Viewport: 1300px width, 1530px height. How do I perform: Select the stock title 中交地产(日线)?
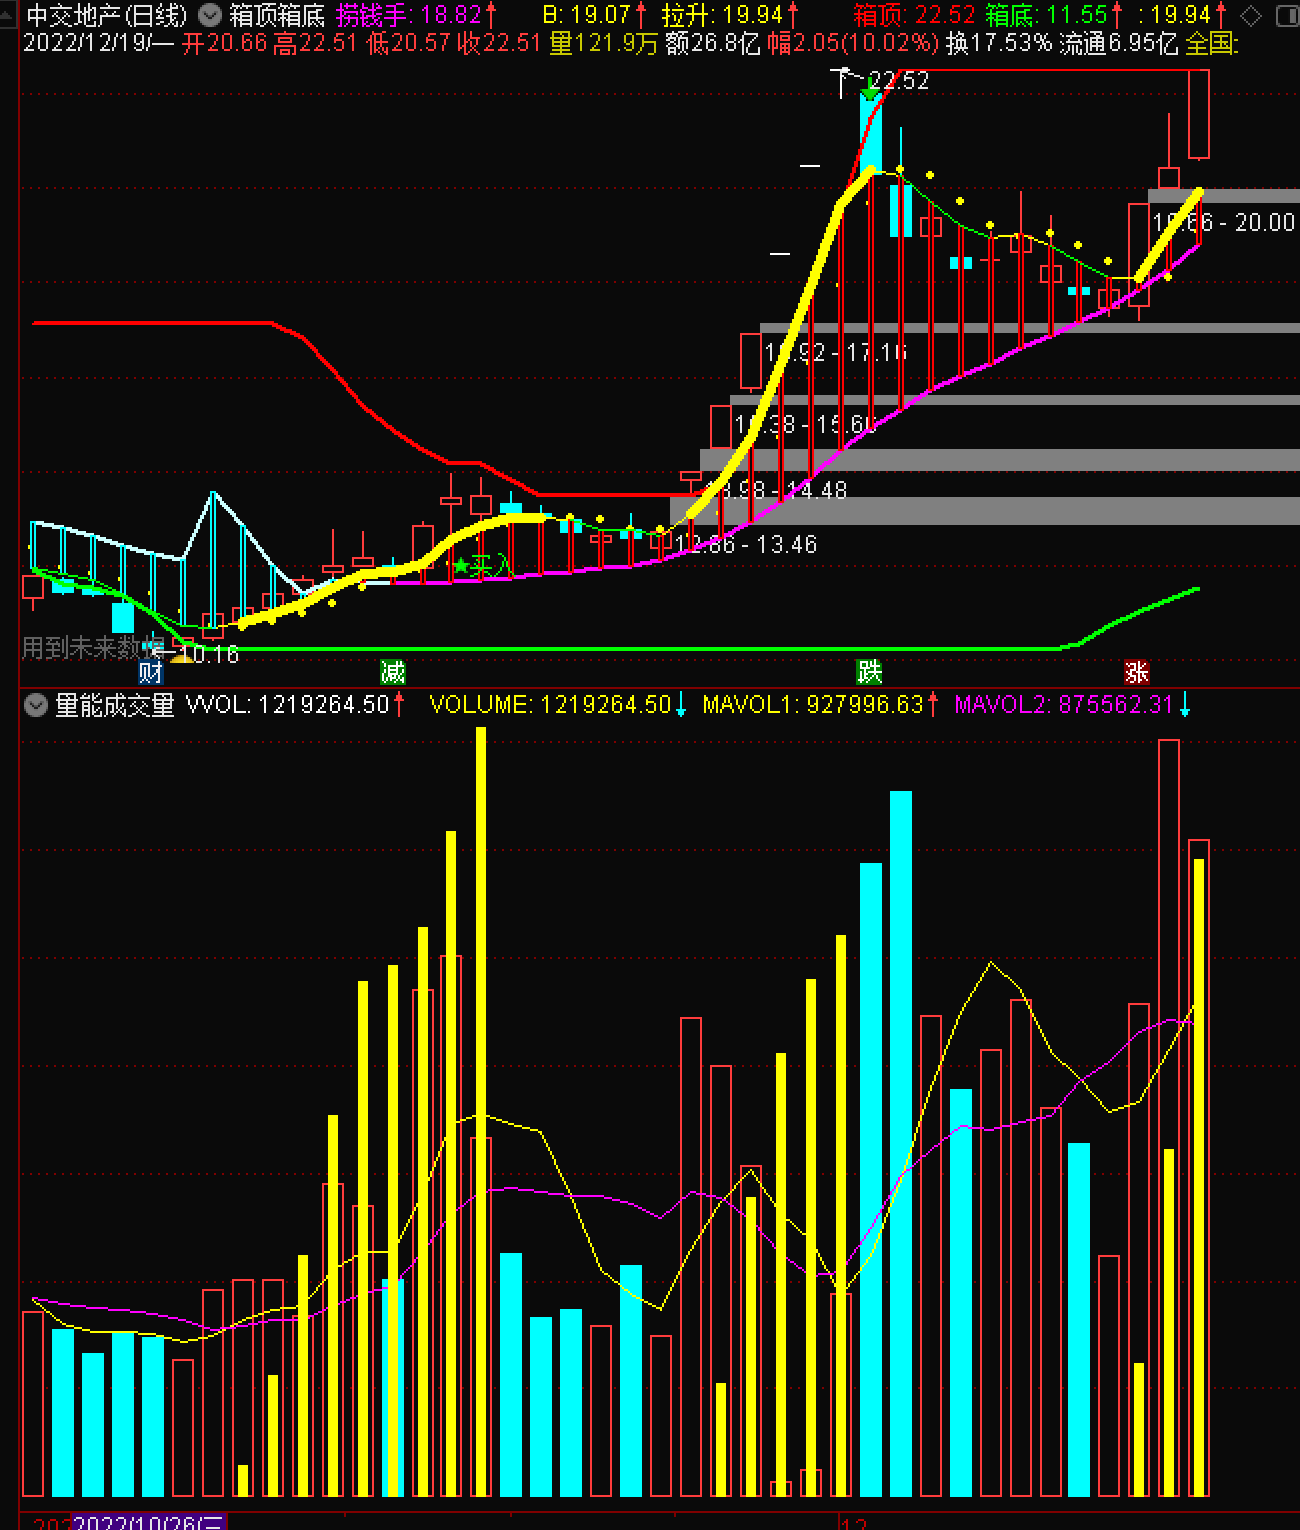(x=106, y=15)
